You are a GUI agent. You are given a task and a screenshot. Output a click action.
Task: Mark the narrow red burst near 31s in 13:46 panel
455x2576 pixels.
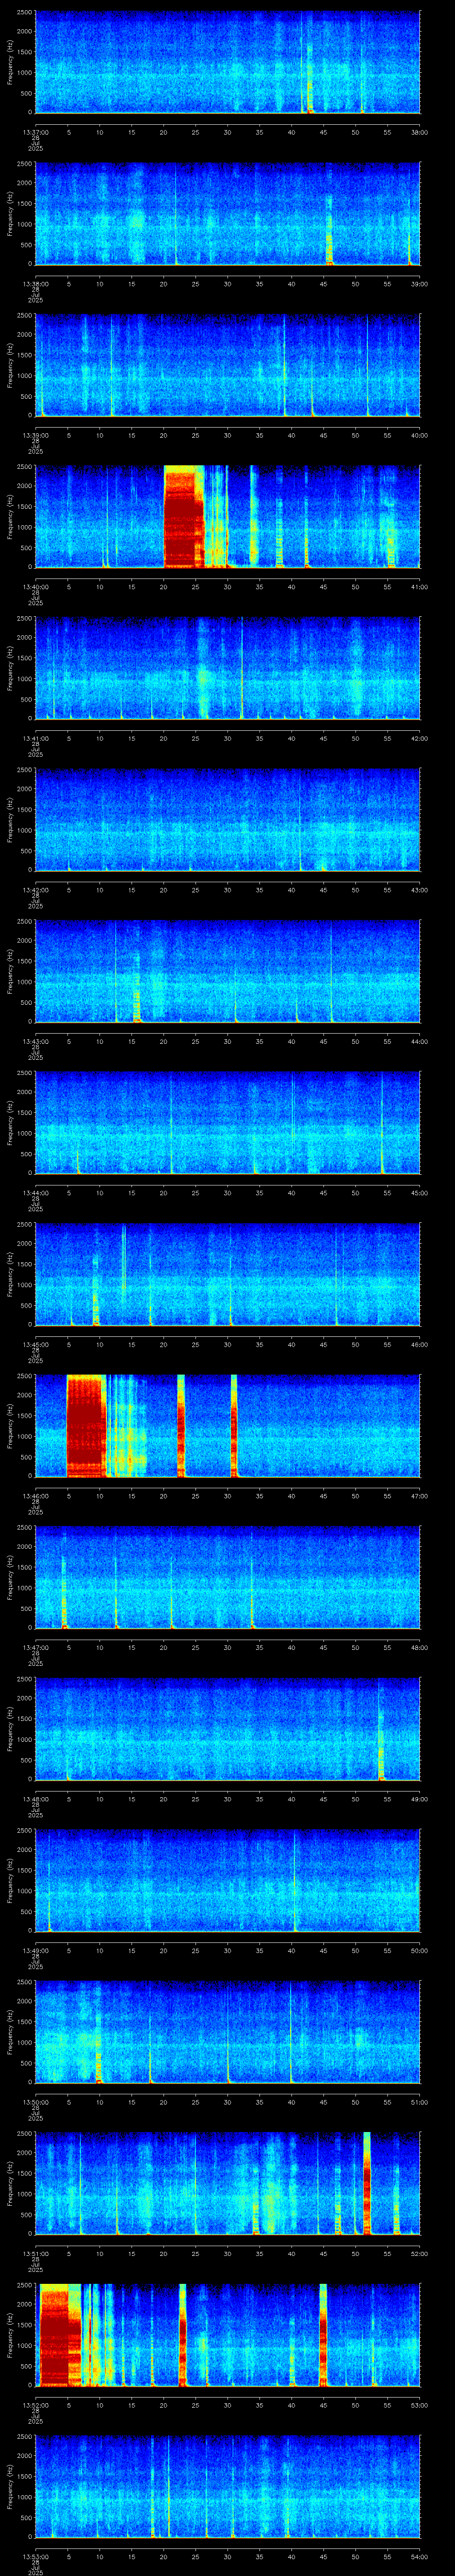234,1427
